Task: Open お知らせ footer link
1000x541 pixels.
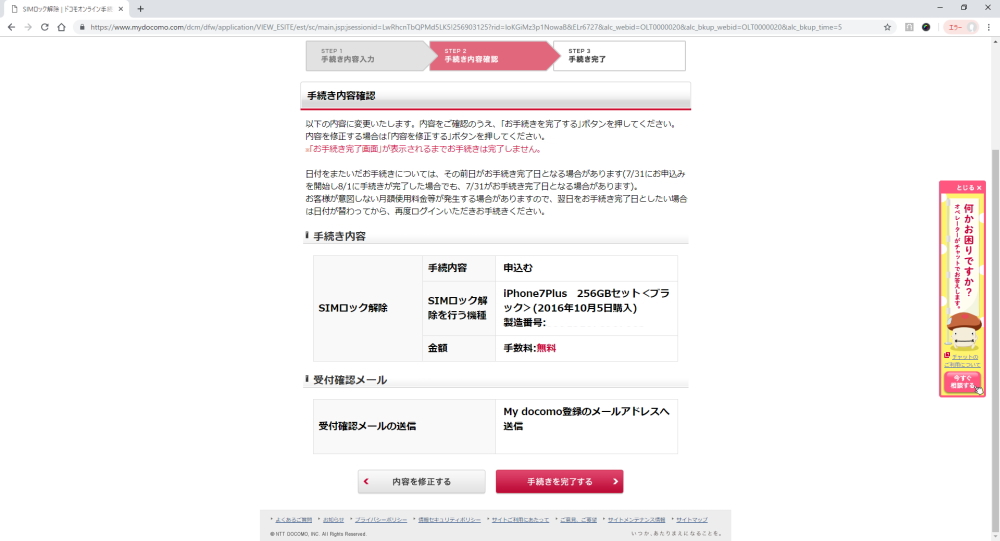Action: pos(333,520)
